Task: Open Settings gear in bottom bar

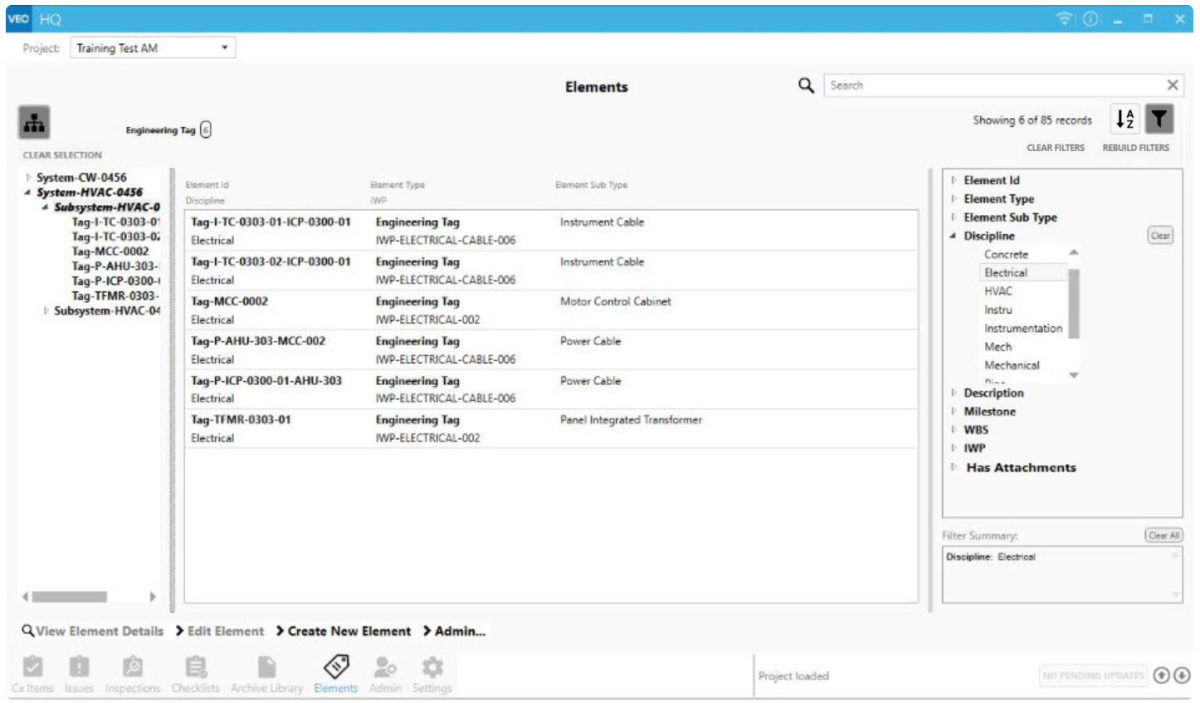Action: [431, 673]
